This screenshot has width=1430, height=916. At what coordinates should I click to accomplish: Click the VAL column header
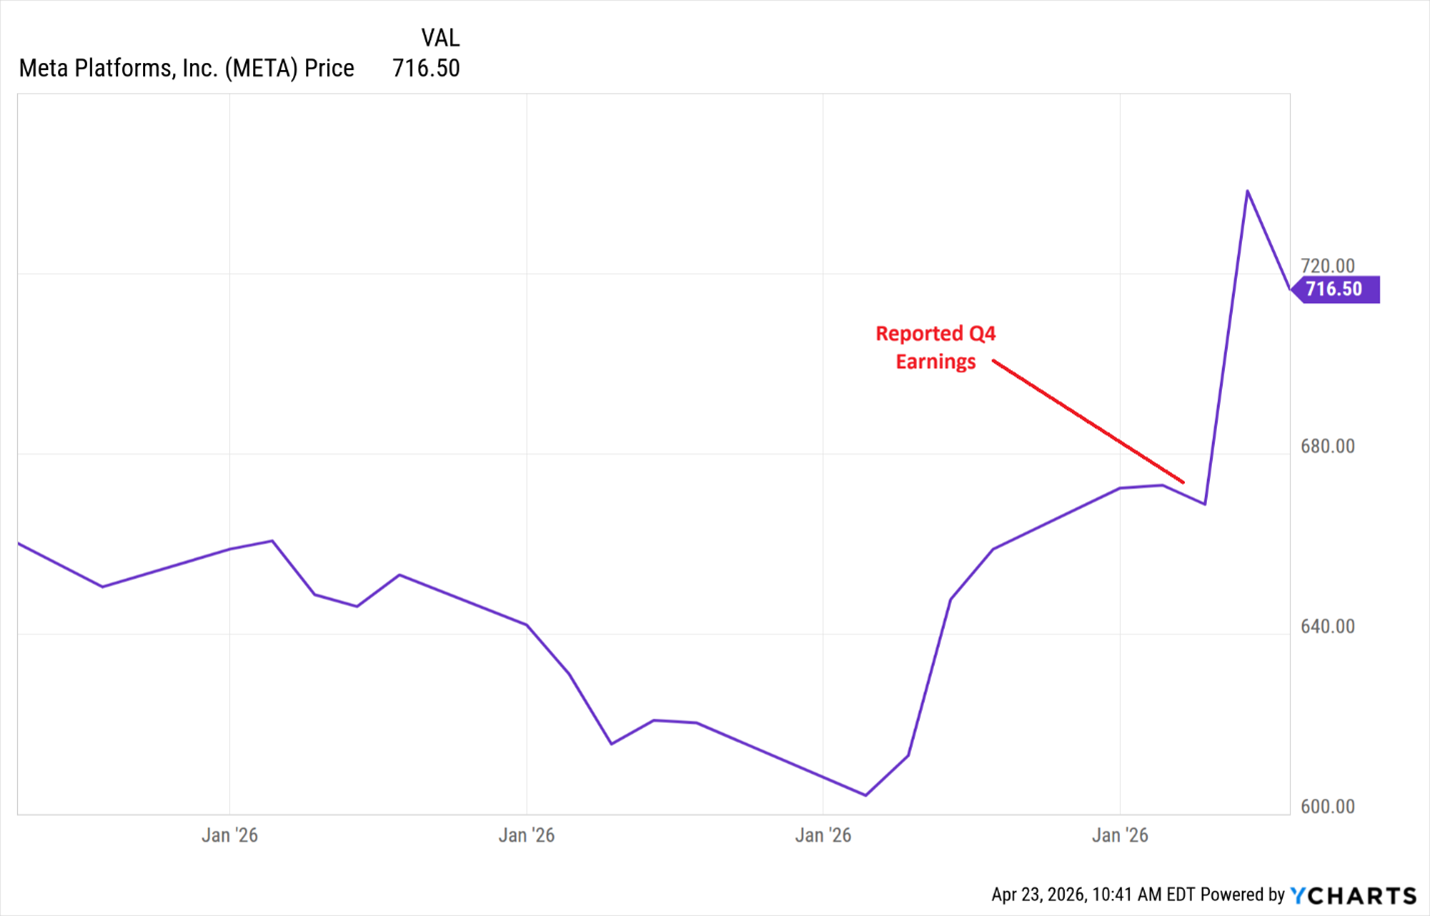pyautogui.click(x=440, y=38)
